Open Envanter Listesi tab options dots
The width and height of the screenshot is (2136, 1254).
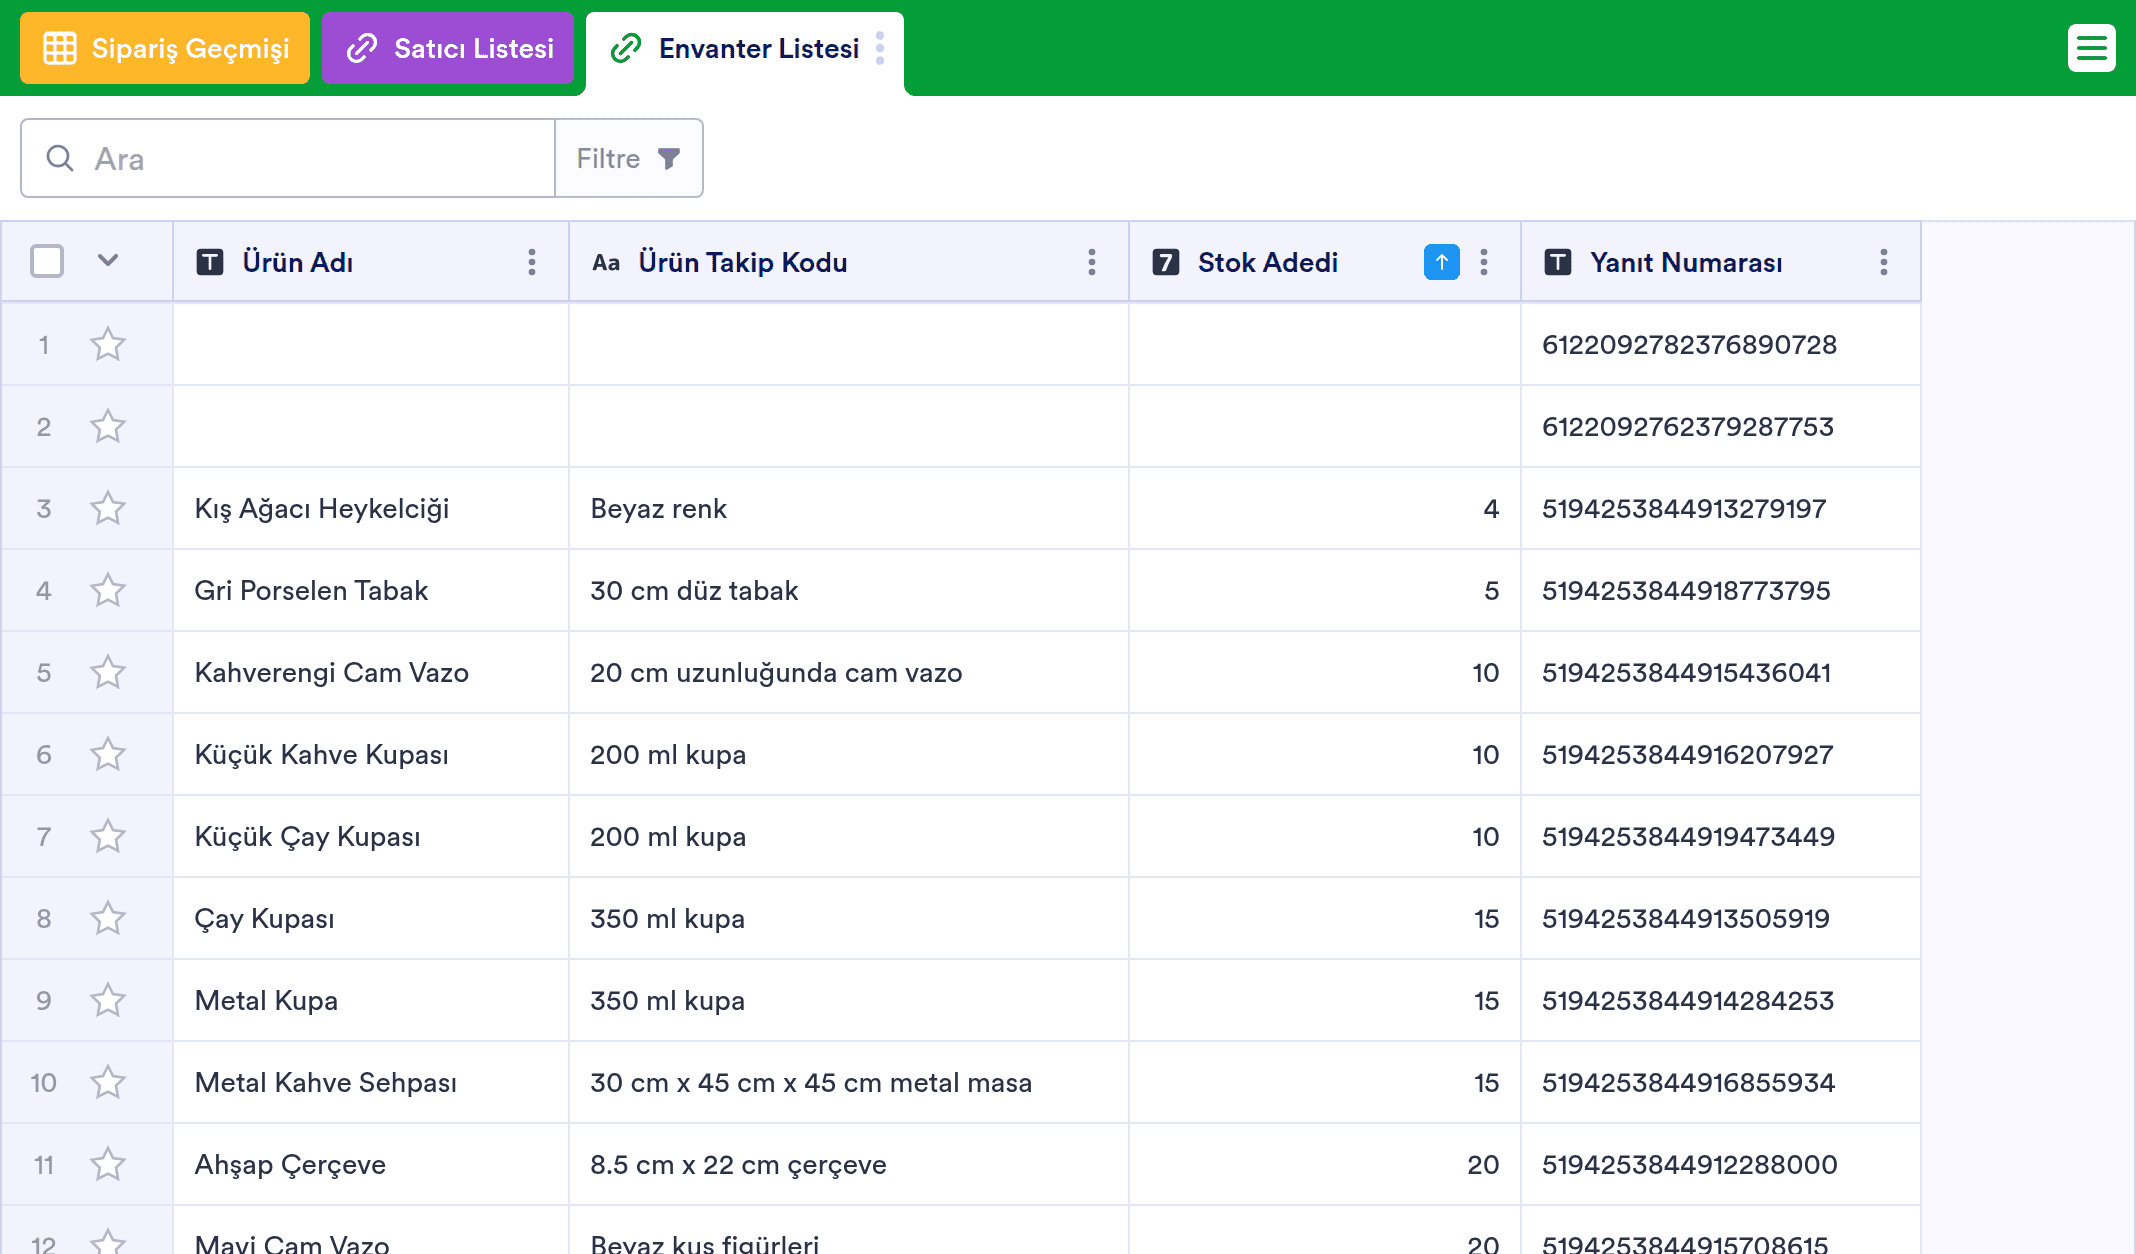(880, 48)
